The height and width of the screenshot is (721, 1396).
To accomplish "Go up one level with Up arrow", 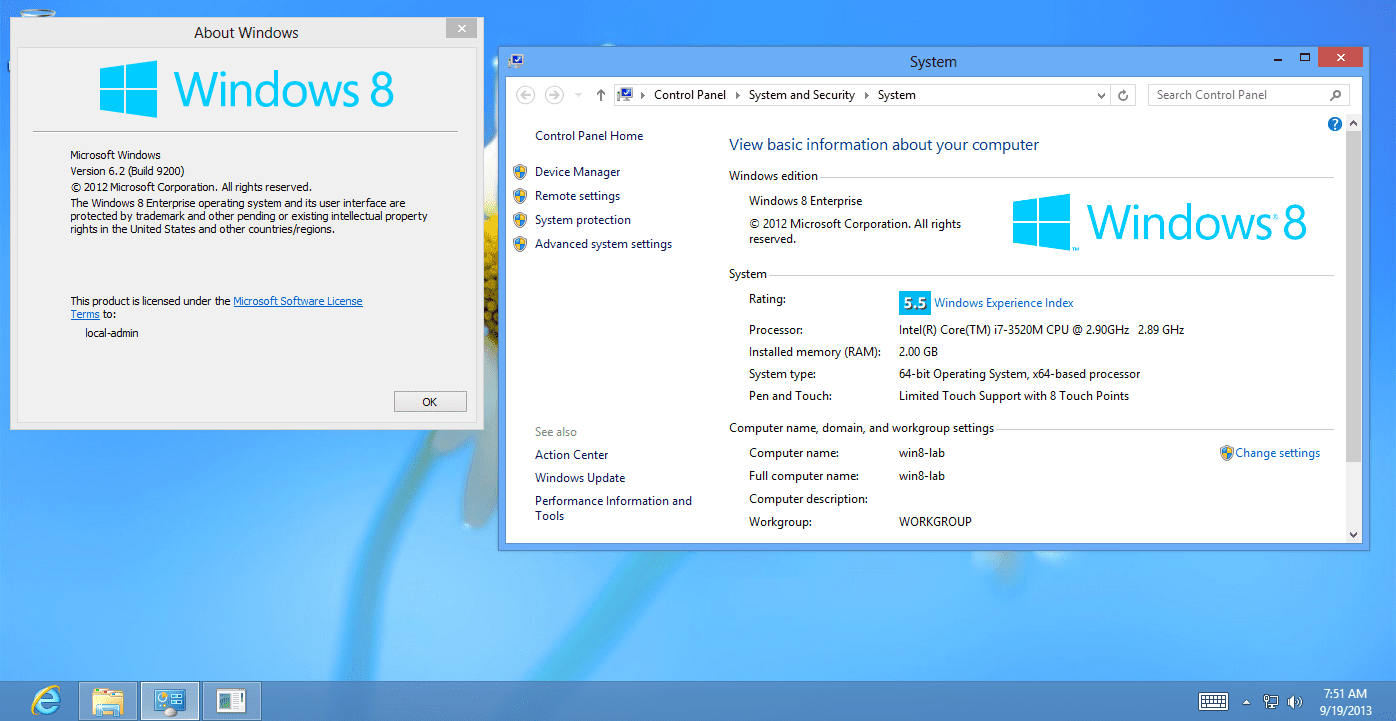I will pos(600,95).
